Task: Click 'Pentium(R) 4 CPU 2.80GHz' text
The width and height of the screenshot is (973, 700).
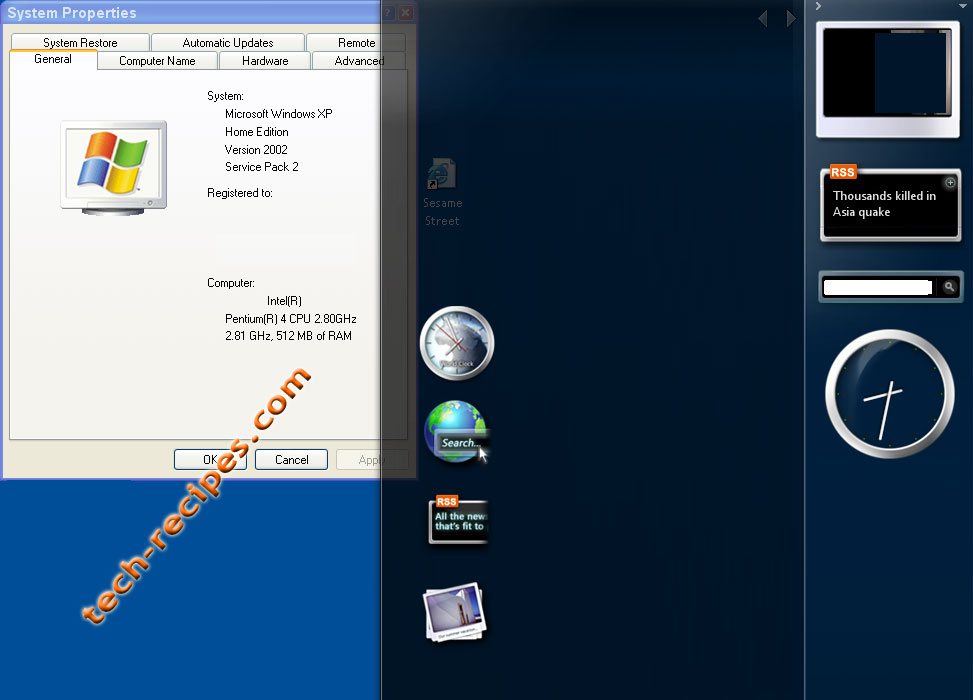Action: coord(290,318)
